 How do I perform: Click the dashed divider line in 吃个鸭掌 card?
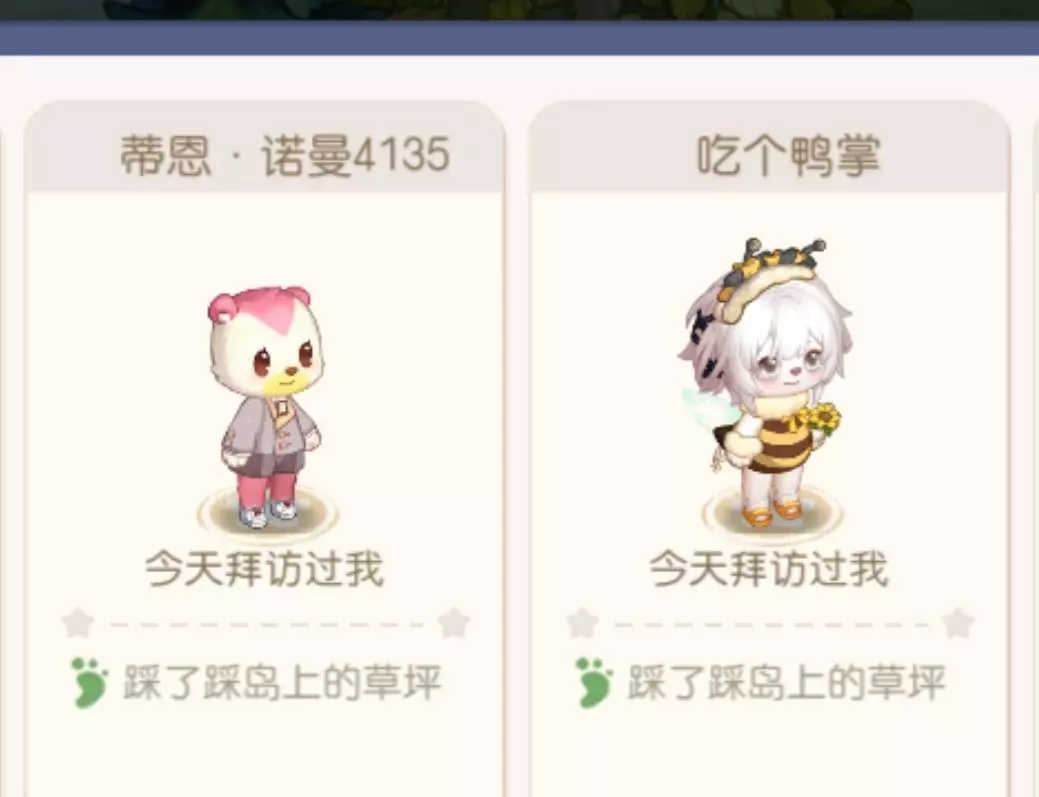point(771,624)
